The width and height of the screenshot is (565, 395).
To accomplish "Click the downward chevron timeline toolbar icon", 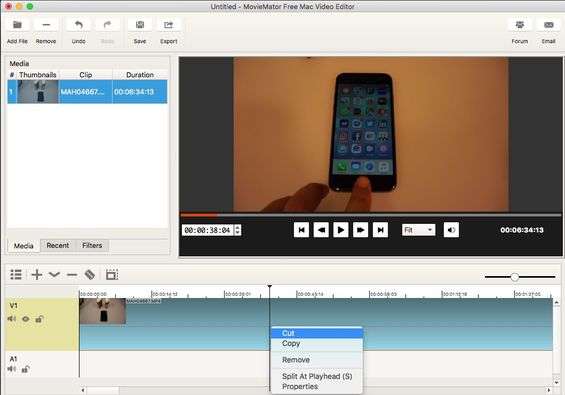I will coord(54,275).
